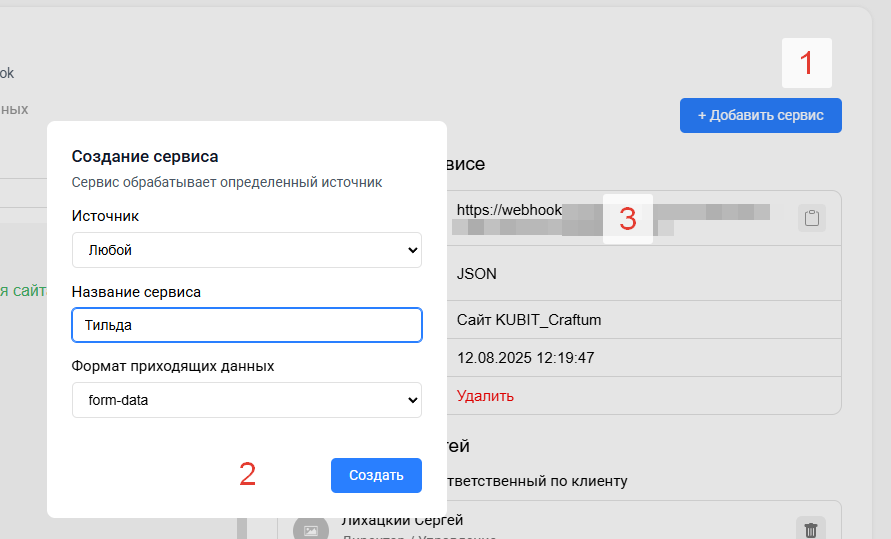This screenshot has height=539, width=891.
Task: Click the Сервис обрабатывает определенный источник subtitle
Action: [x=227, y=182]
